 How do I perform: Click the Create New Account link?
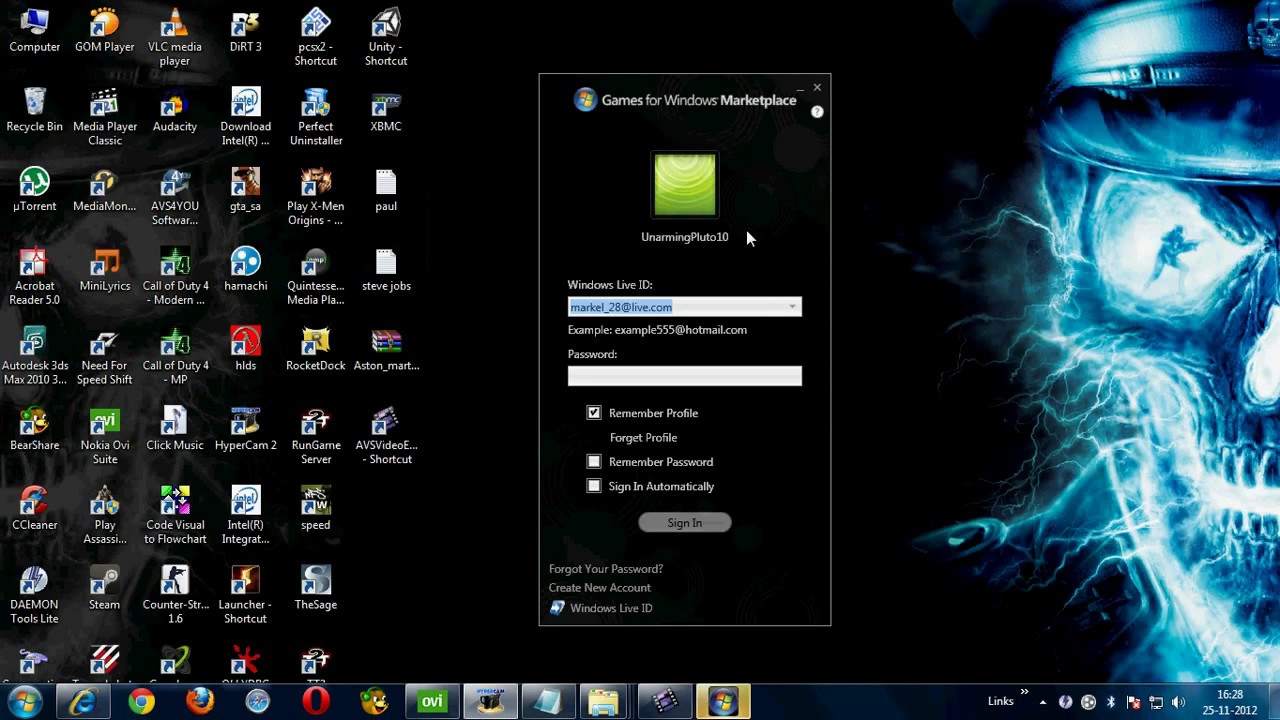599,588
